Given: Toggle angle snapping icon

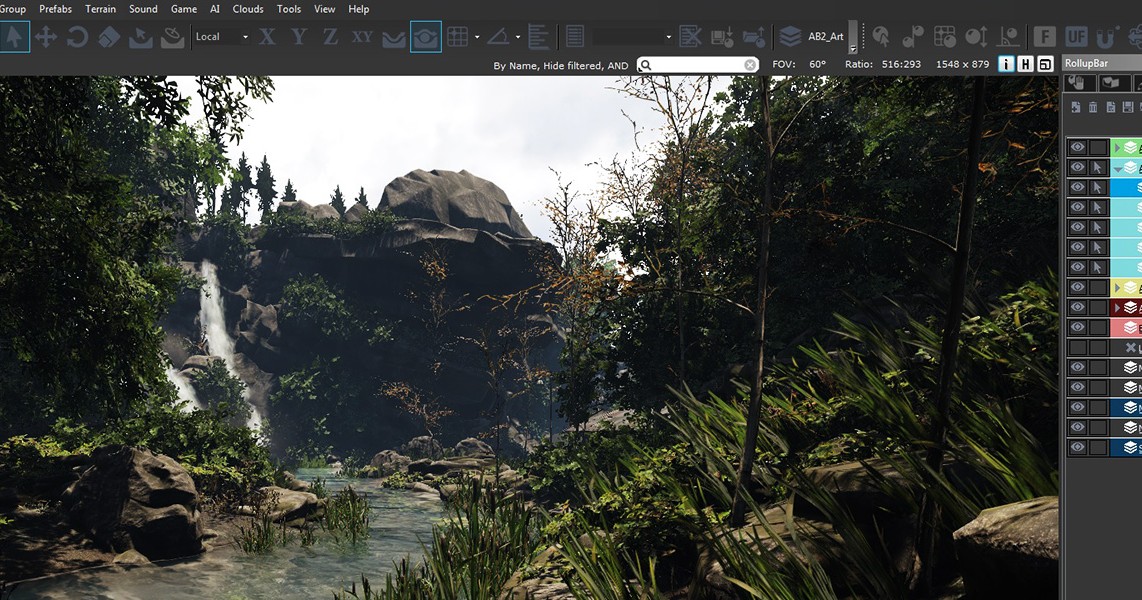Looking at the screenshot, I should (x=498, y=36).
